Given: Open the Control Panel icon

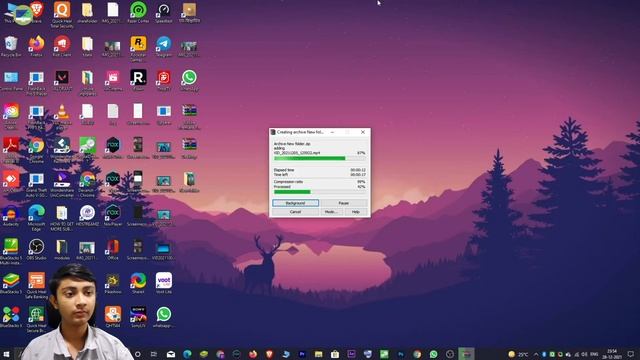Looking at the screenshot, I should tap(11, 80).
